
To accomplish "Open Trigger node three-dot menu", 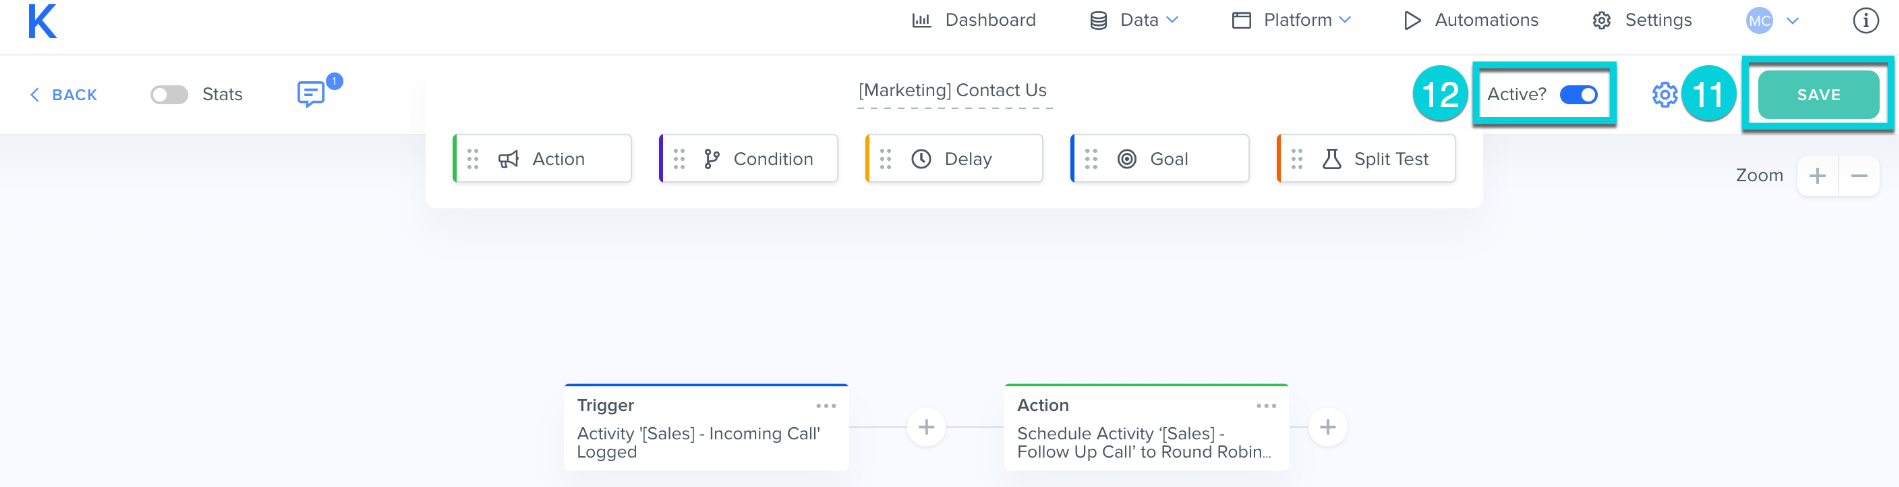I will 825,406.
